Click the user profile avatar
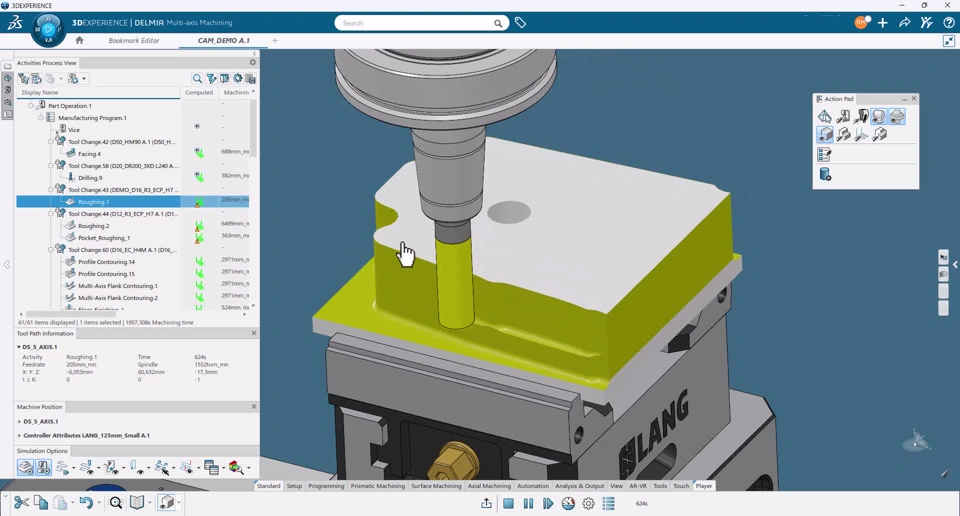Viewport: 960px width, 516px height. point(861,23)
